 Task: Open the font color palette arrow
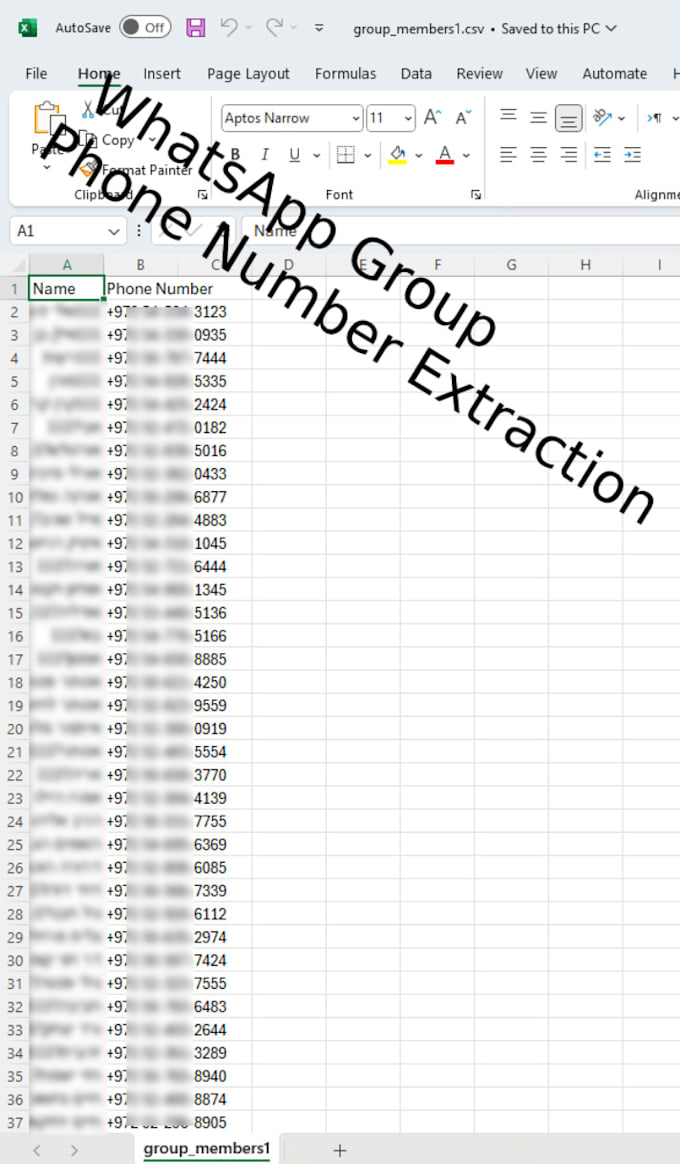coord(466,155)
